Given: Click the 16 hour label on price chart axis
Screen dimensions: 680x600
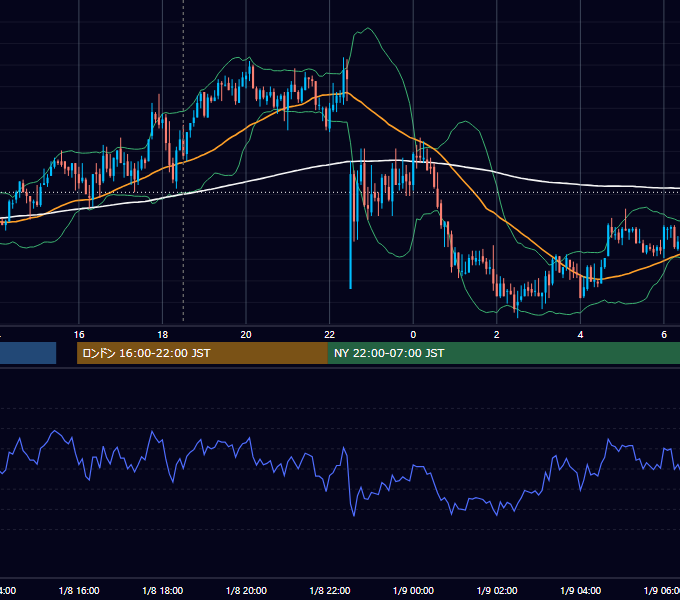Looking at the screenshot, I should [x=79, y=335].
